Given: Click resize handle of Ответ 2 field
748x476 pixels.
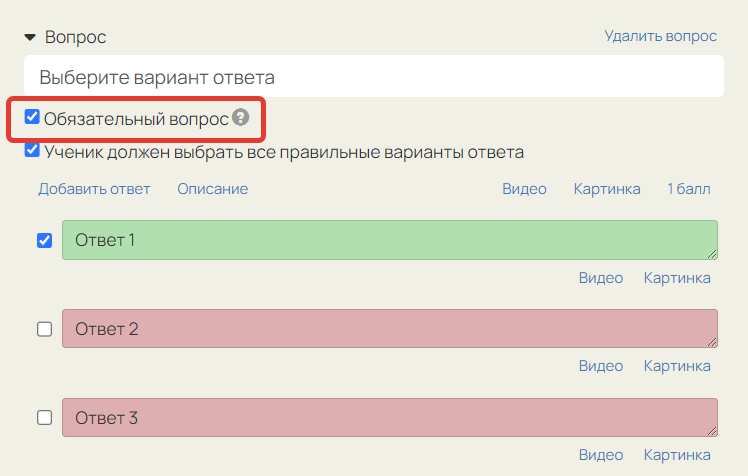Looking at the screenshot, I should [x=712, y=342].
